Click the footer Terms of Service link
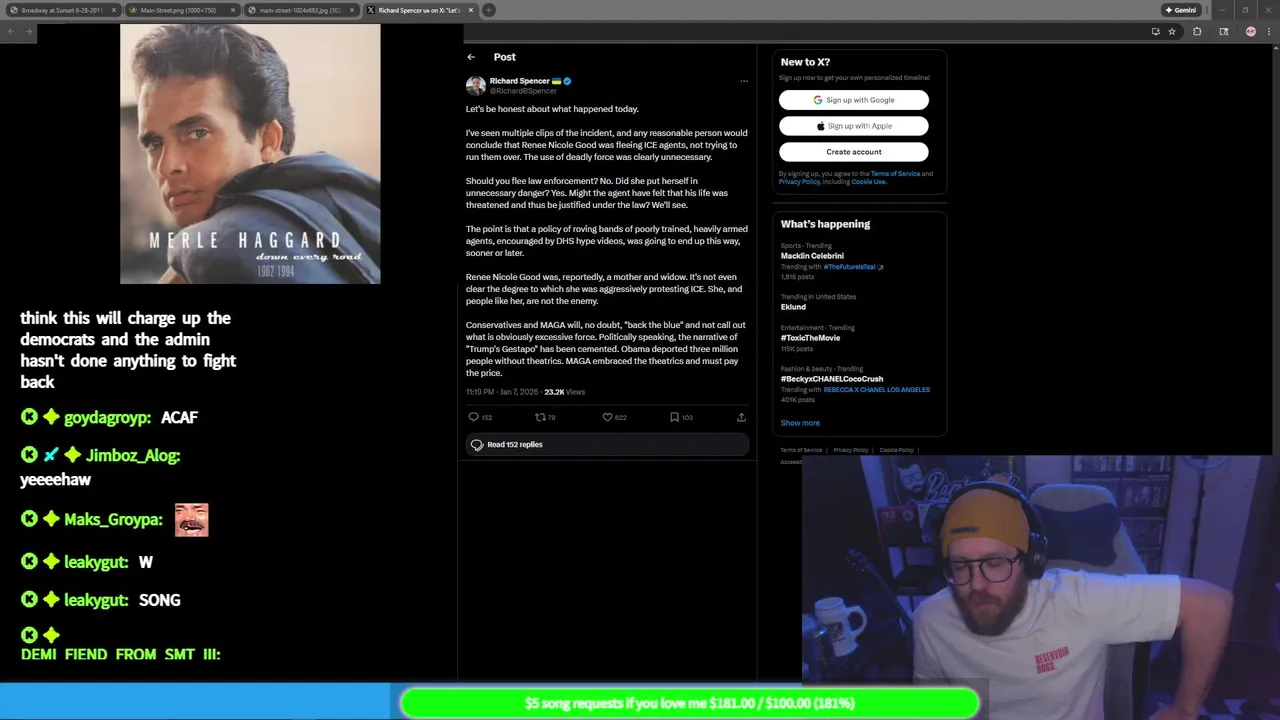Image resolution: width=1280 pixels, height=720 pixels. point(801,450)
